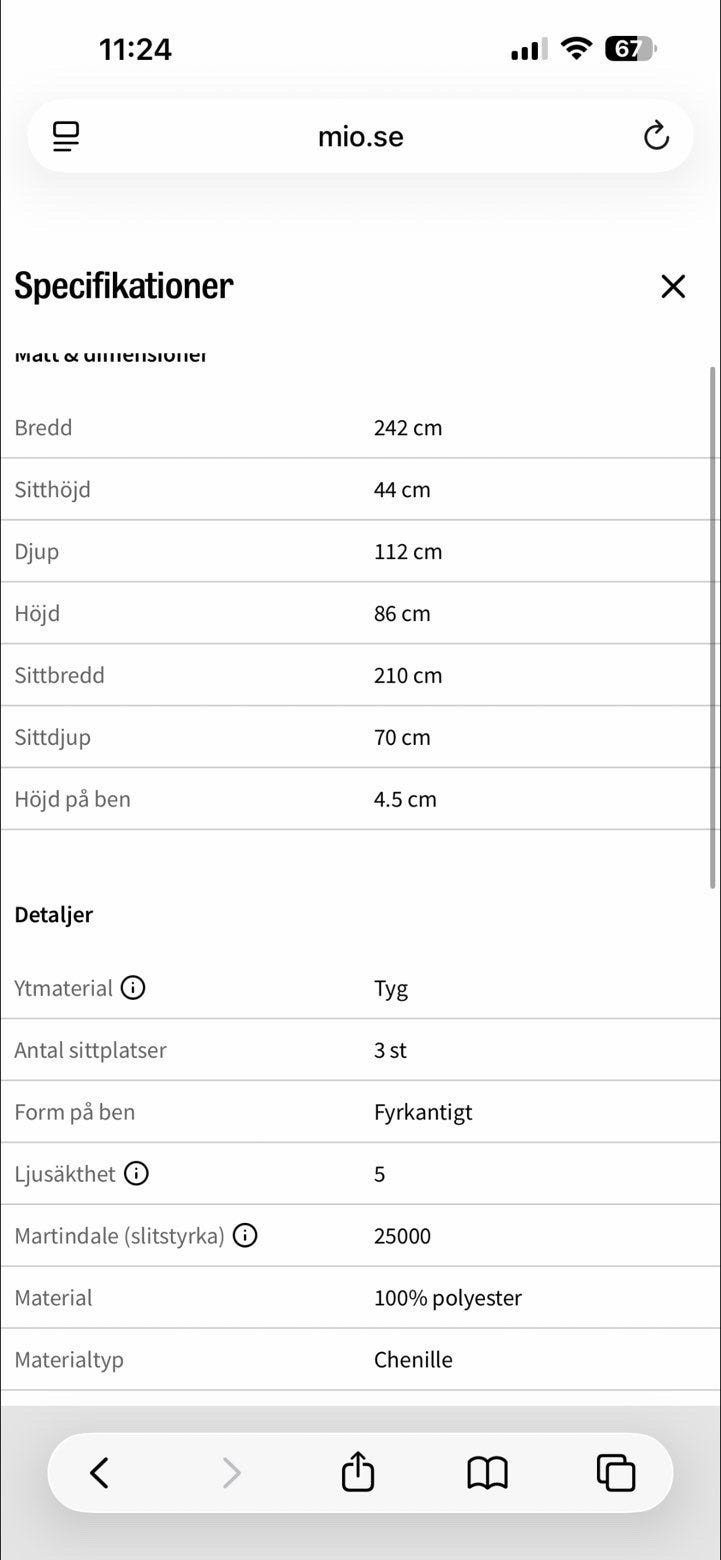Tap the Sittdjup 70 cm value
The image size is (721, 1560).
402,738
